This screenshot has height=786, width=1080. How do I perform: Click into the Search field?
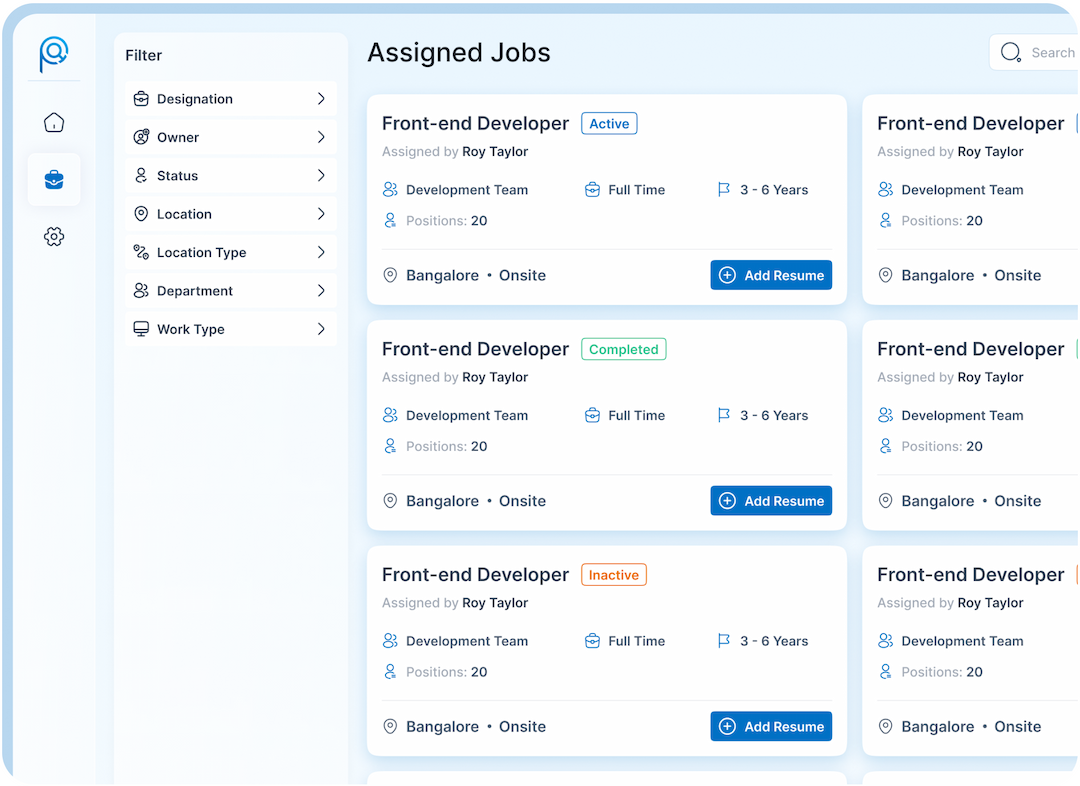[1034, 52]
